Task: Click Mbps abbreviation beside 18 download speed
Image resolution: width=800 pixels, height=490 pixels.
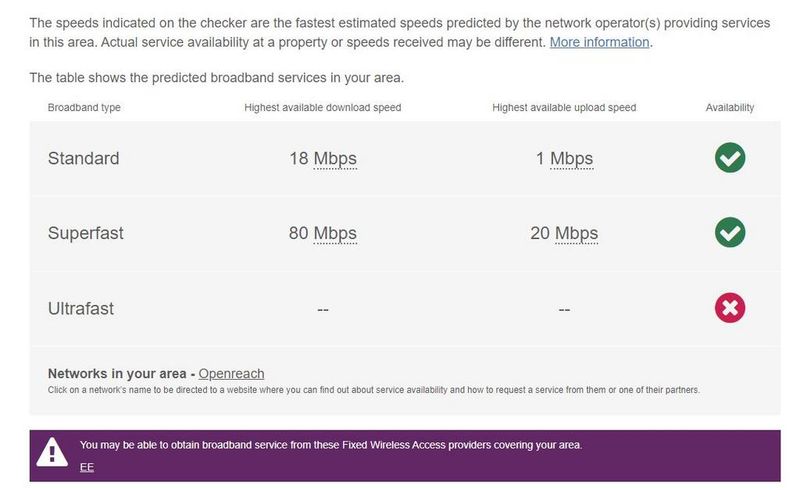Action: coord(335,159)
